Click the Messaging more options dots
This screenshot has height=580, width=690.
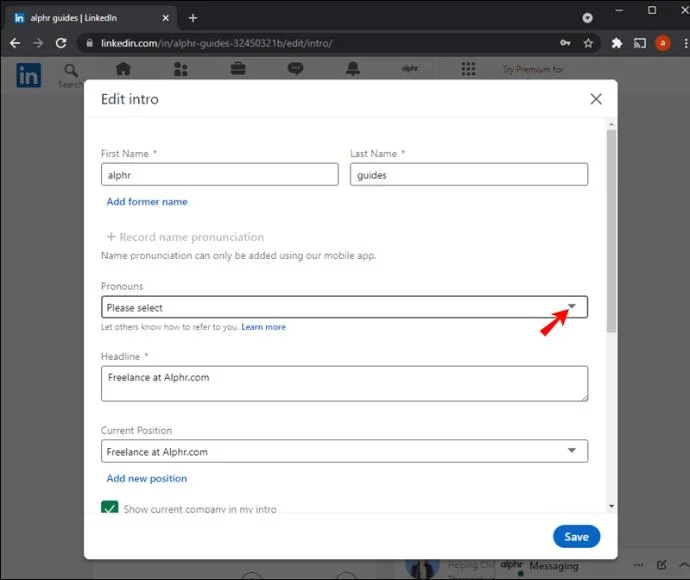tap(639, 565)
